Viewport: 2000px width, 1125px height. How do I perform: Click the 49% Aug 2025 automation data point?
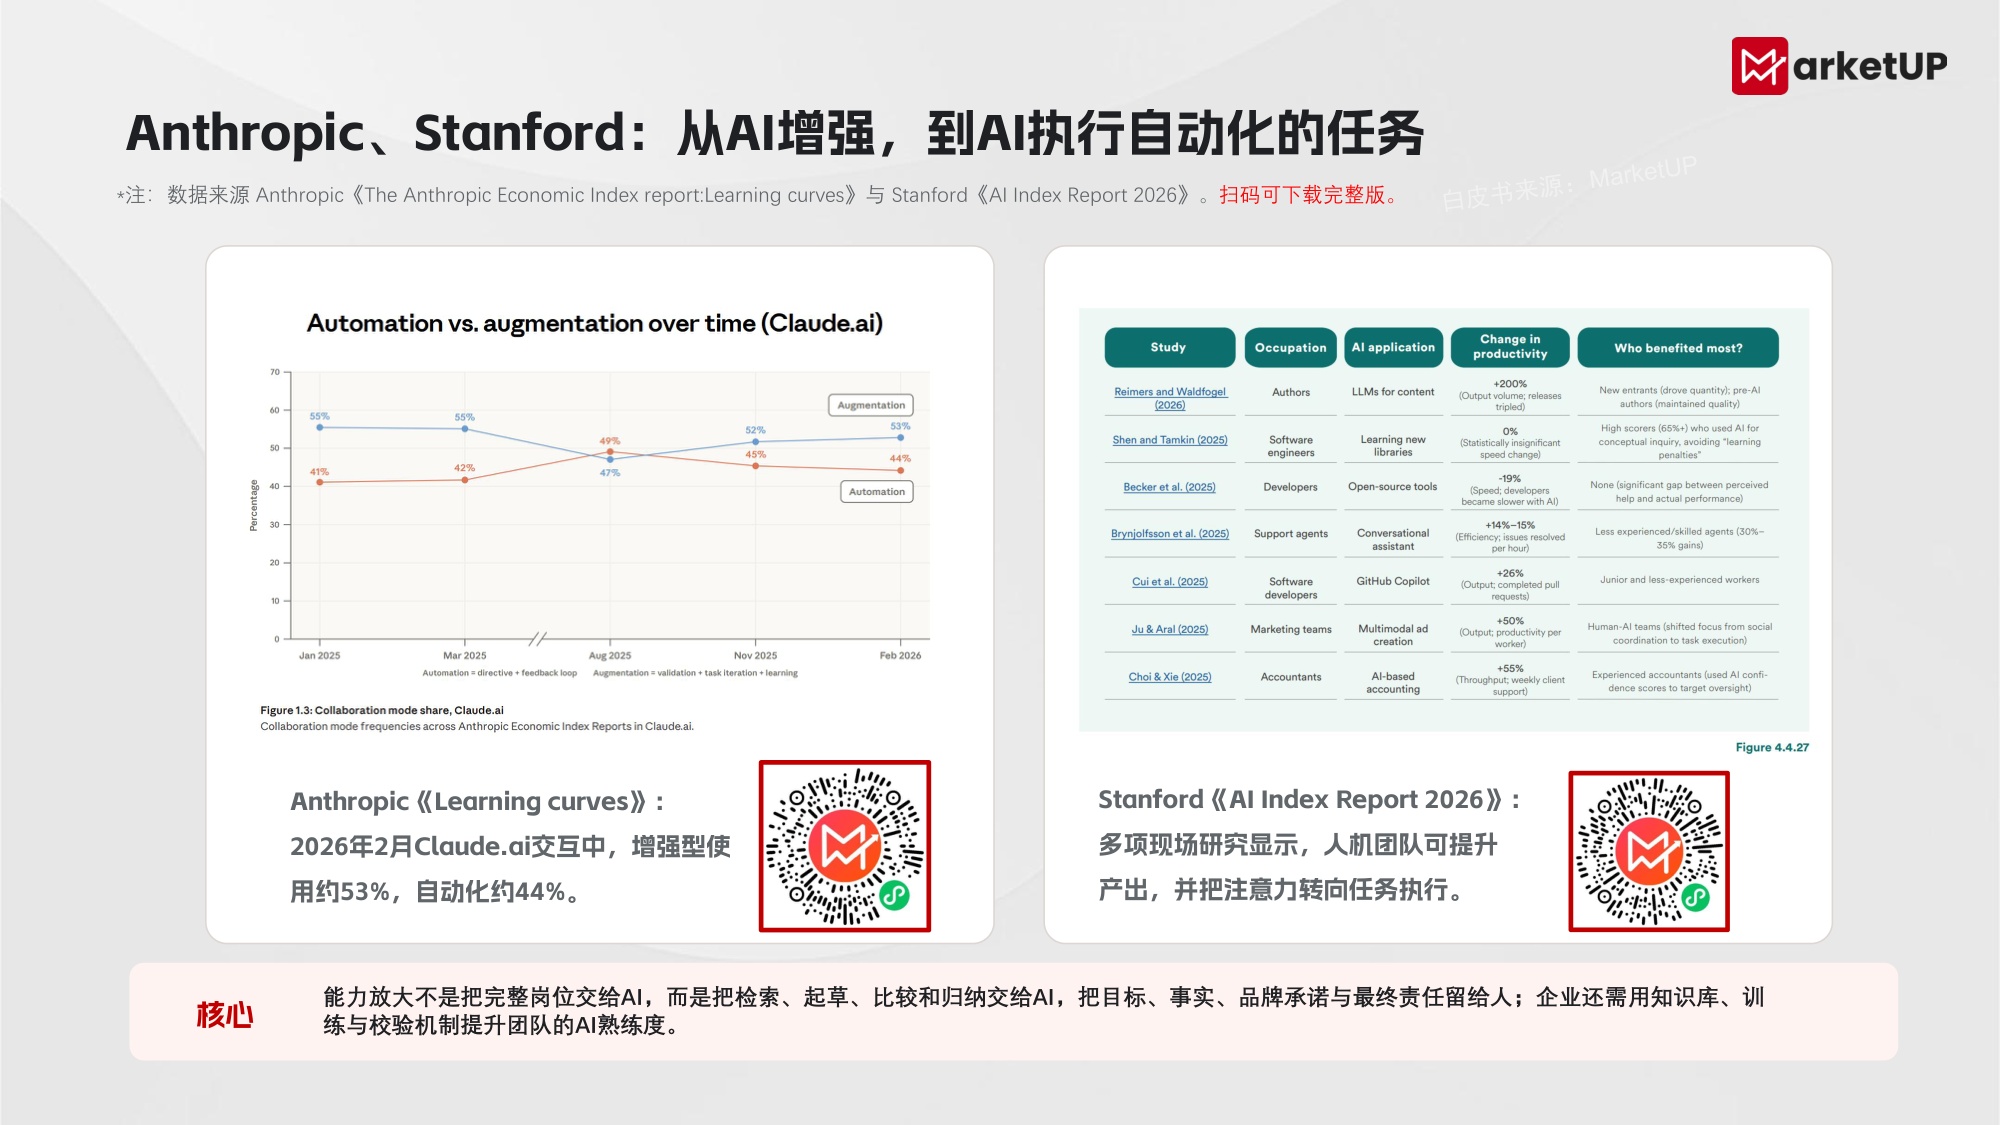(x=610, y=452)
